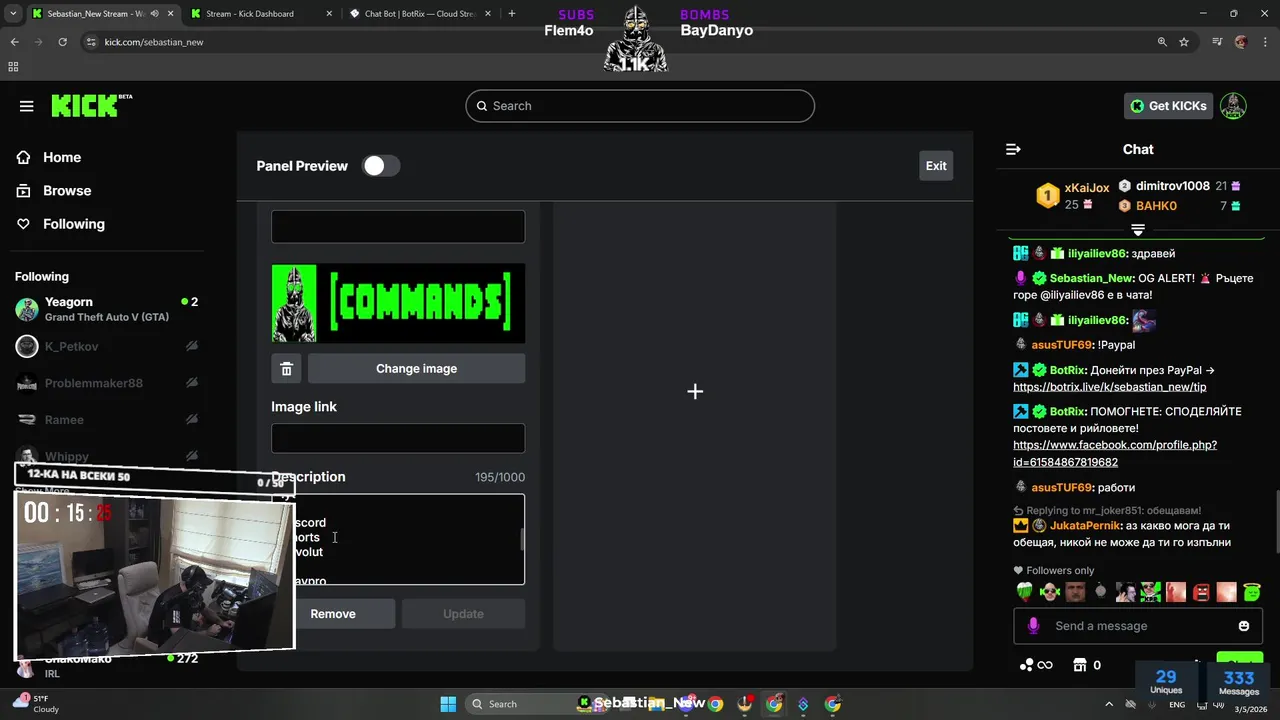This screenshot has height=720, width=1280.
Task: Open the browser tab search dropdown
Action: pos(13,14)
